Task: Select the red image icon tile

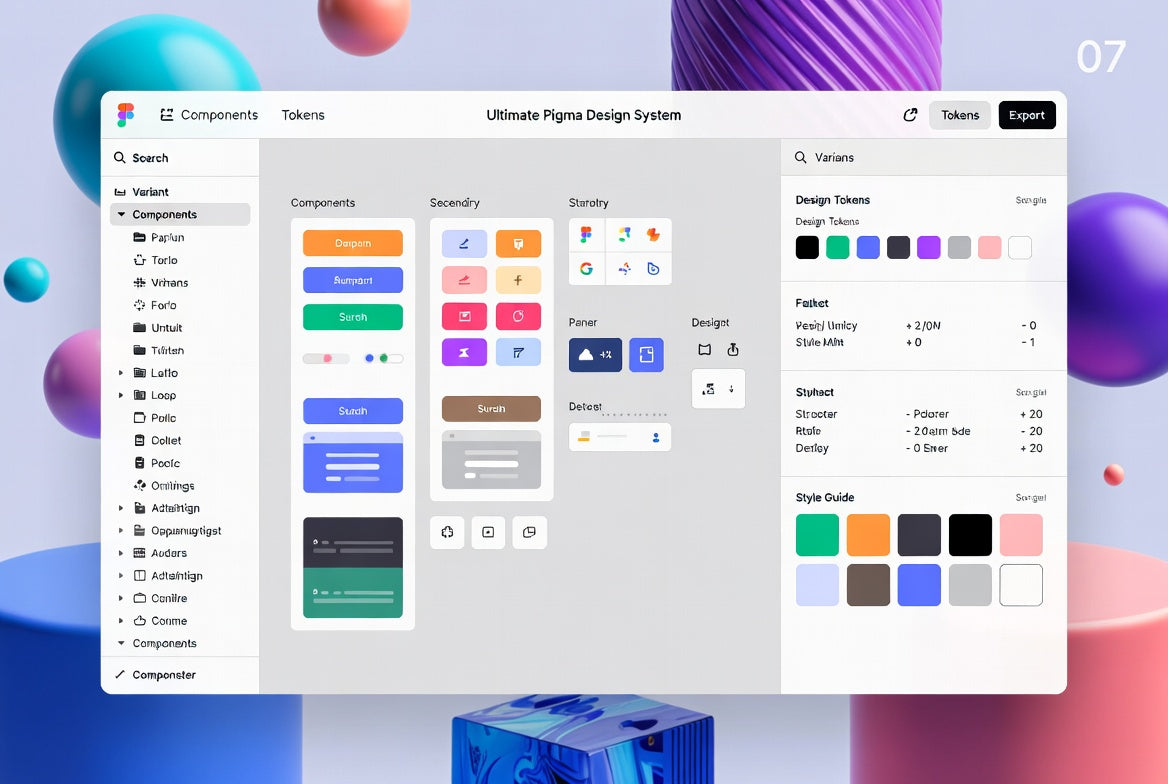Action: tap(464, 316)
